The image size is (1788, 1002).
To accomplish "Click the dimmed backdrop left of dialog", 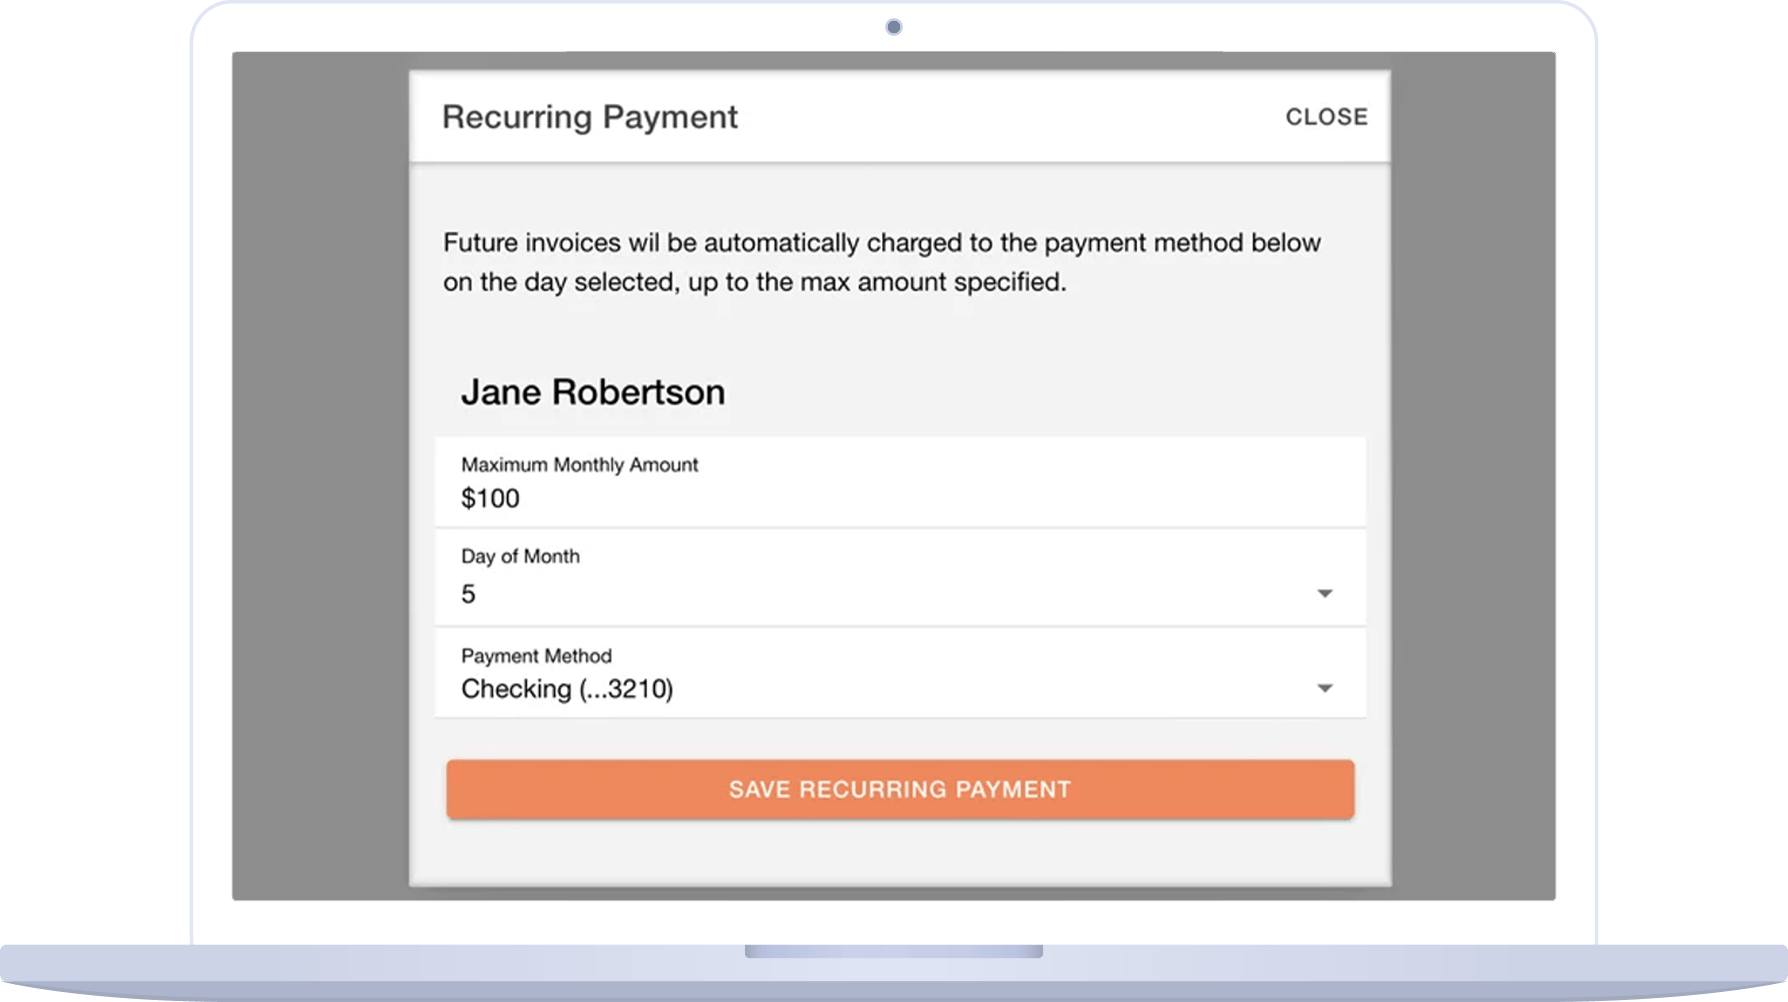I will pyautogui.click(x=320, y=476).
